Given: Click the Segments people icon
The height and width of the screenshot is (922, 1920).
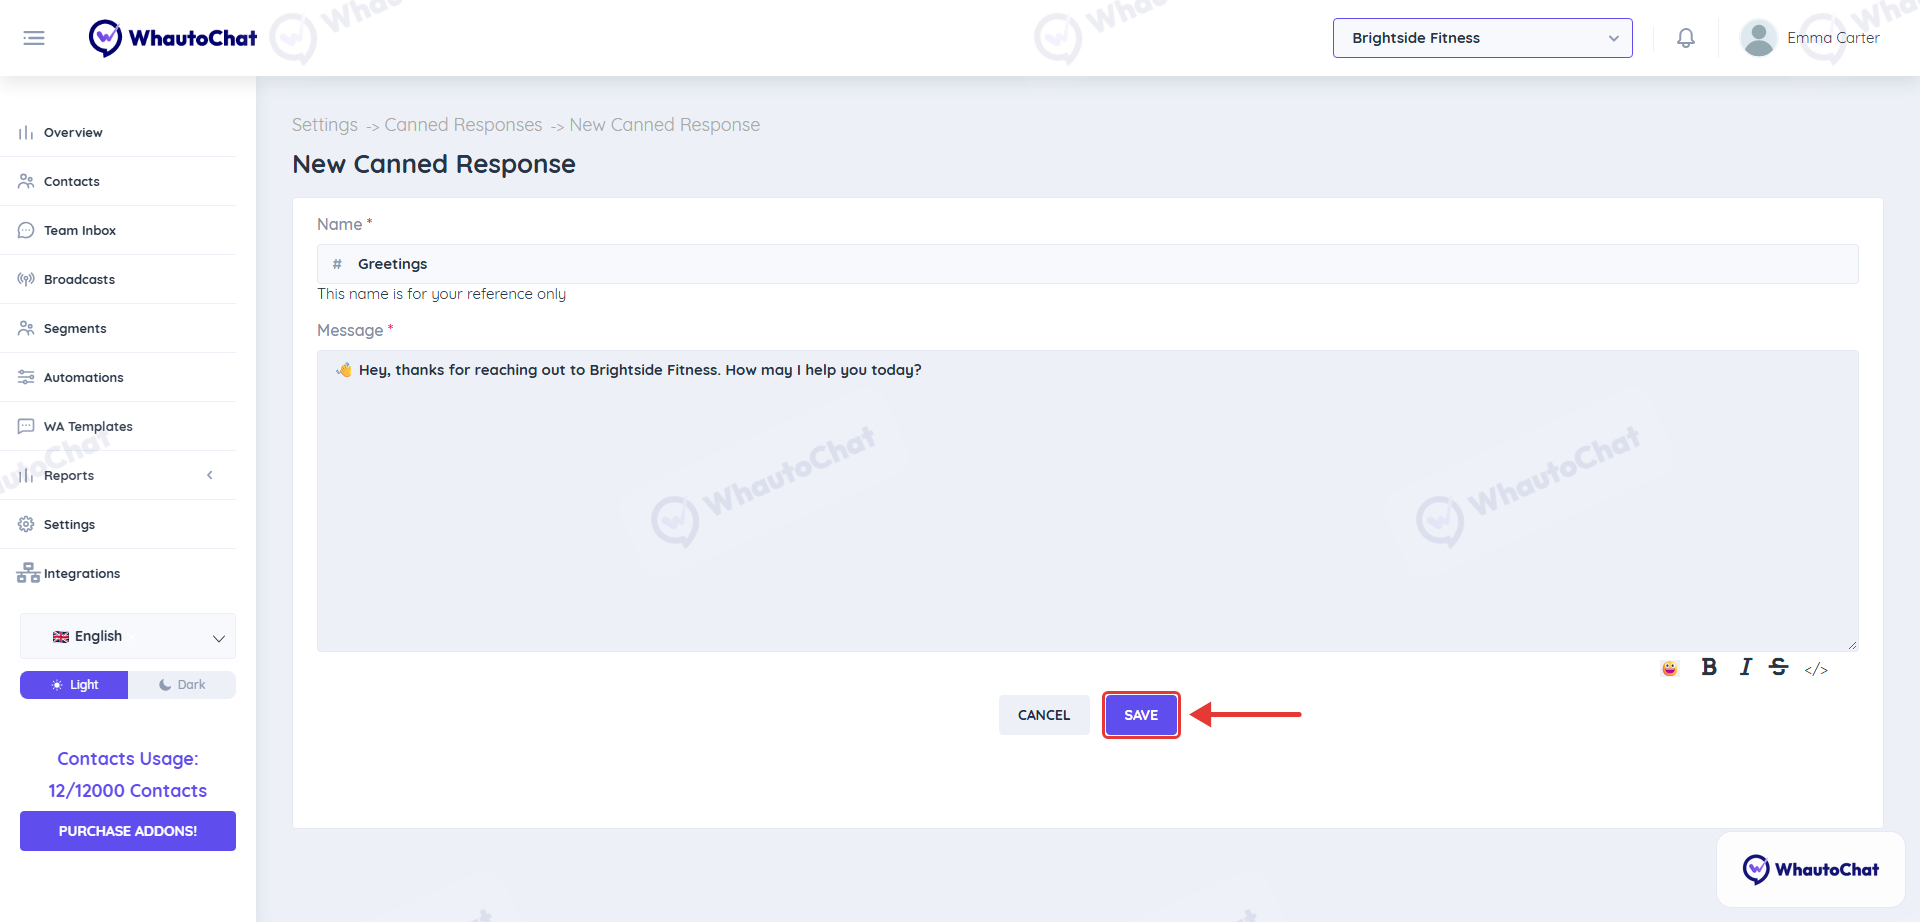Looking at the screenshot, I should [26, 328].
